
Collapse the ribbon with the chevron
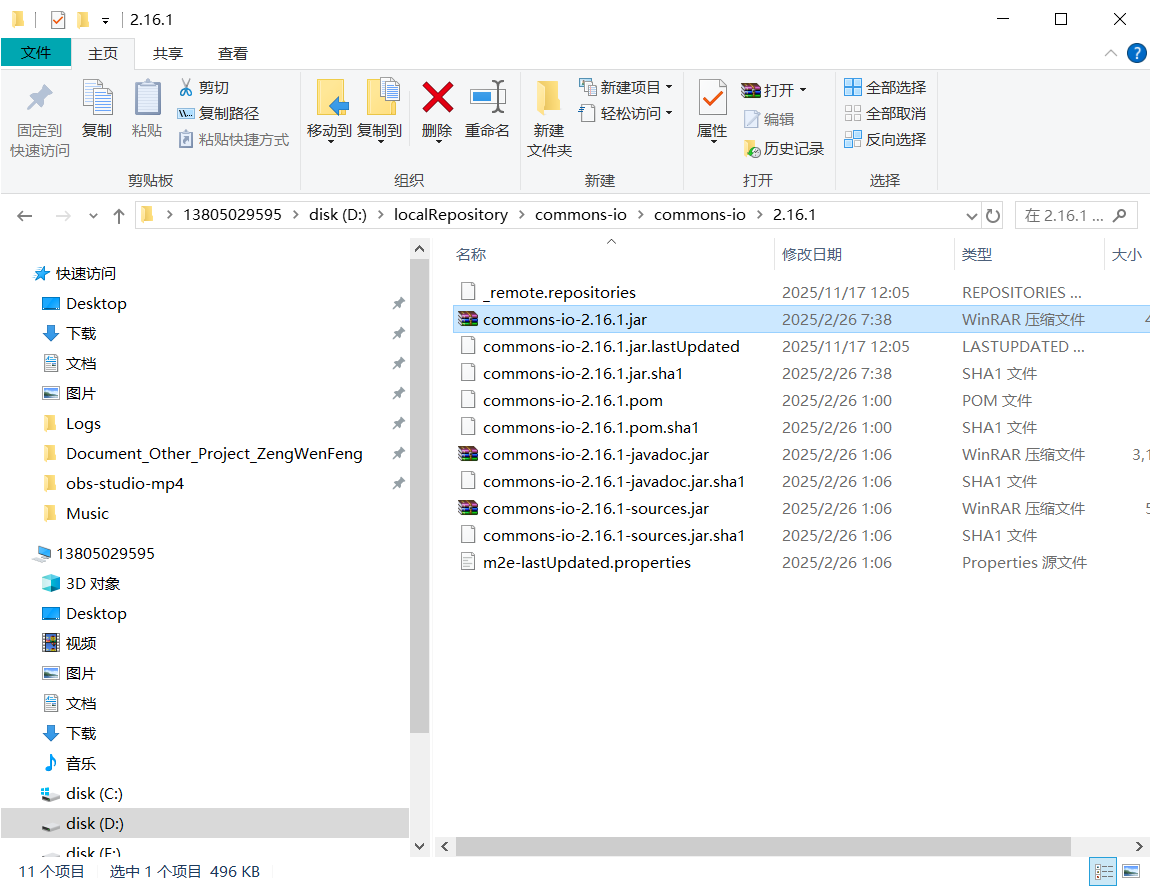pos(1111,53)
